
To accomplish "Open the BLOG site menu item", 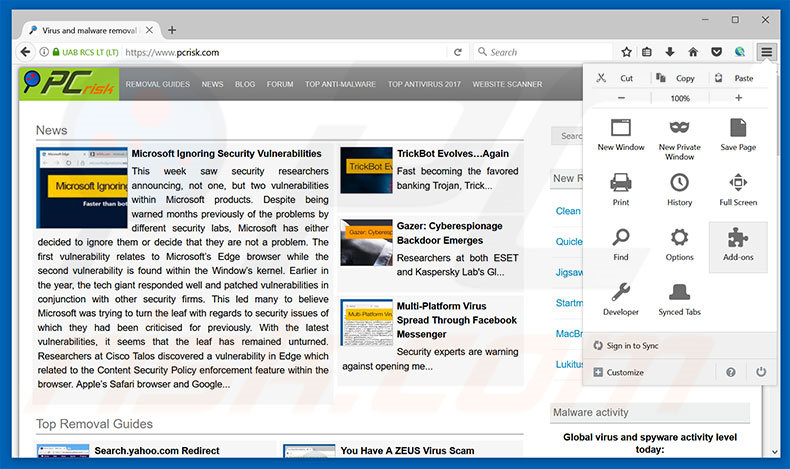I will point(245,84).
